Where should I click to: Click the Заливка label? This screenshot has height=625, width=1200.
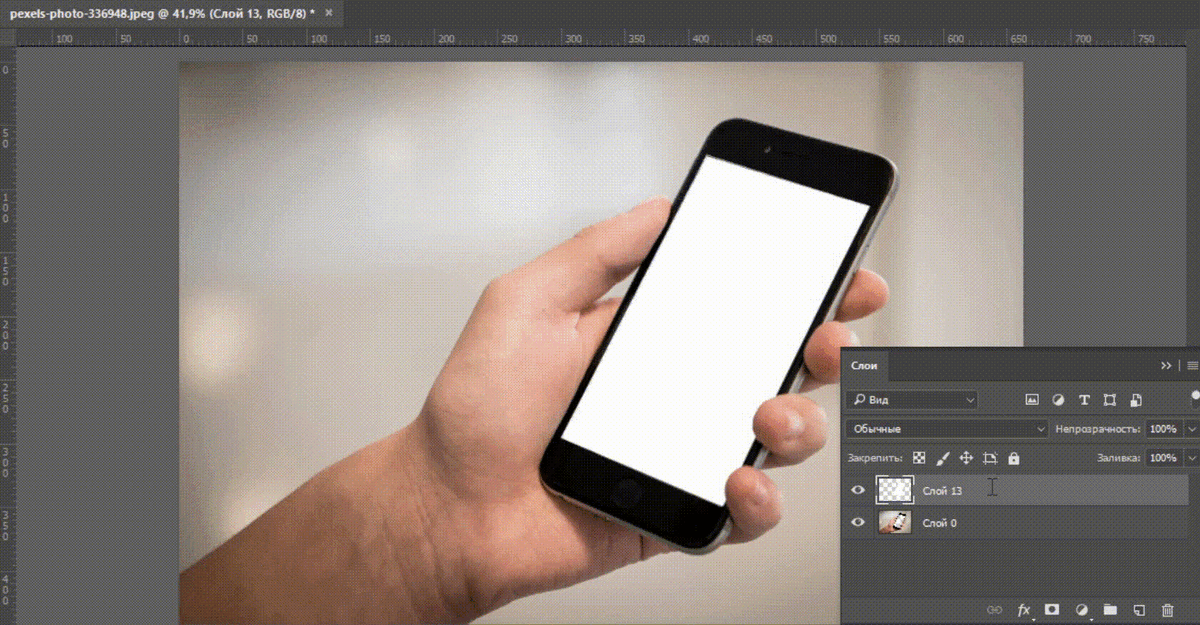point(1119,458)
